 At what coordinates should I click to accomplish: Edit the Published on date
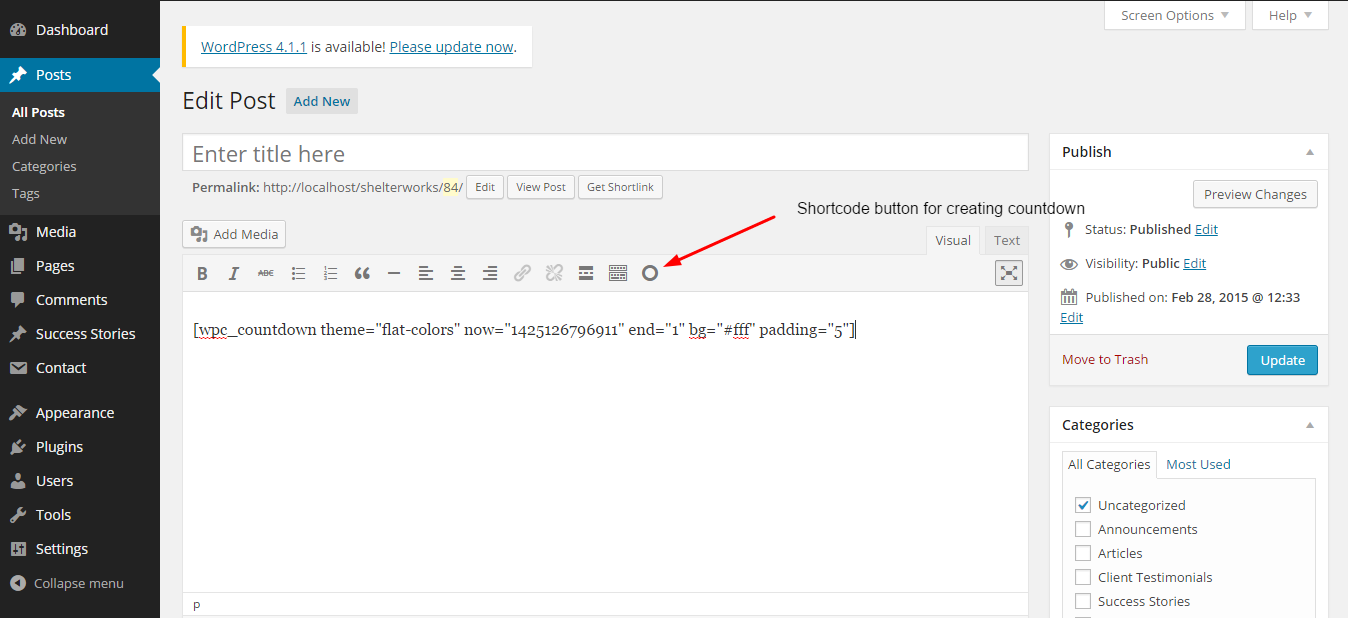(1071, 317)
